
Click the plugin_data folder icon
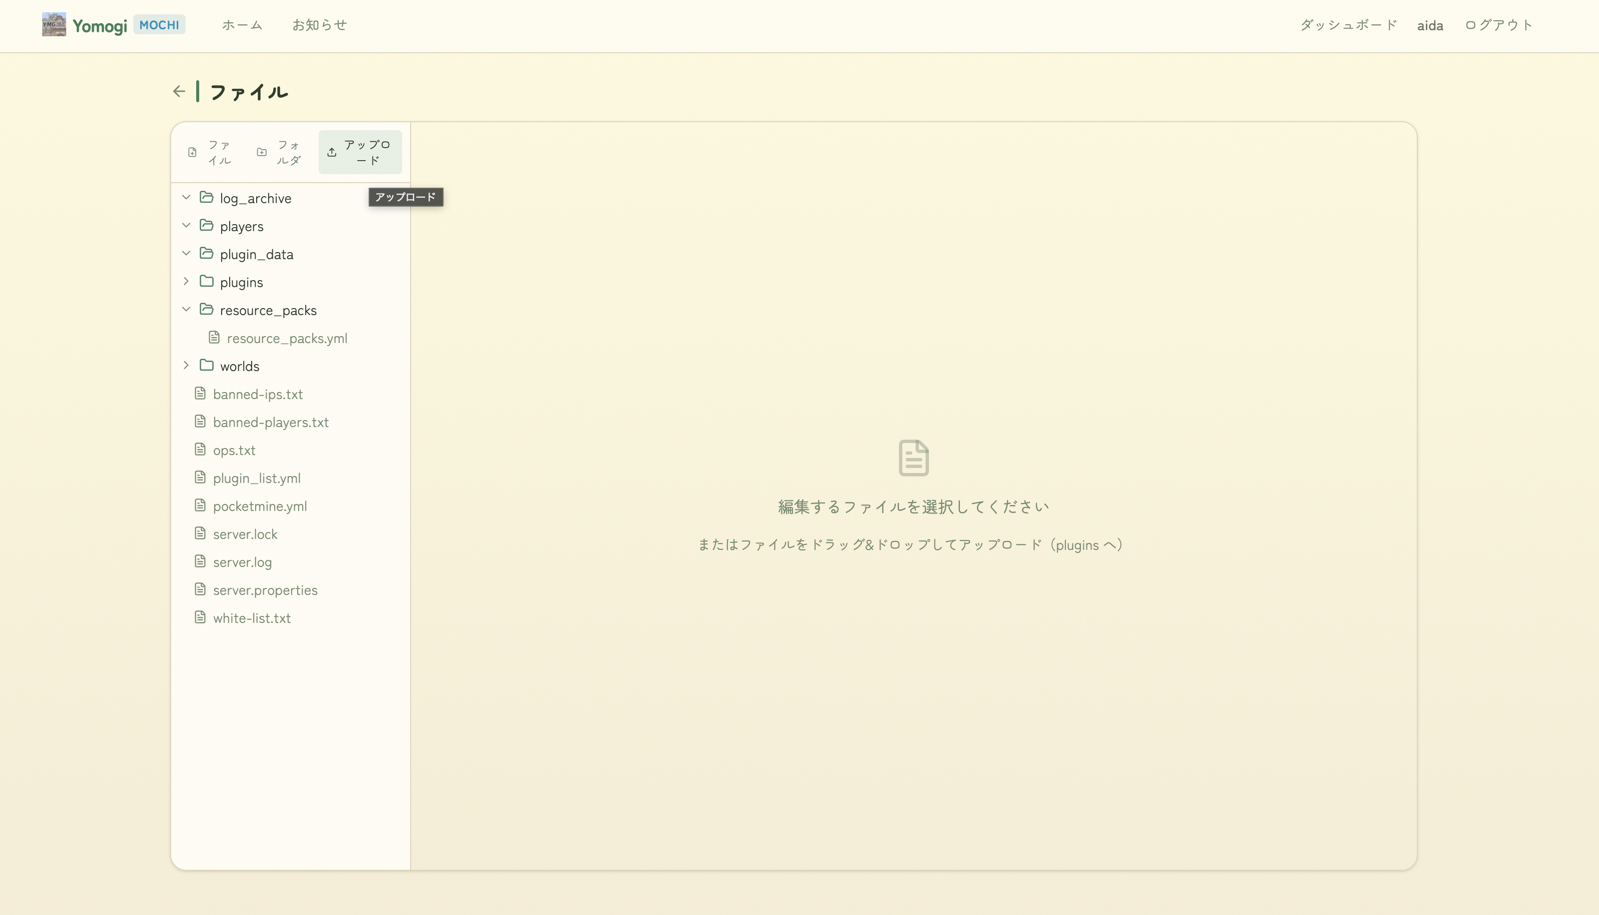(207, 254)
